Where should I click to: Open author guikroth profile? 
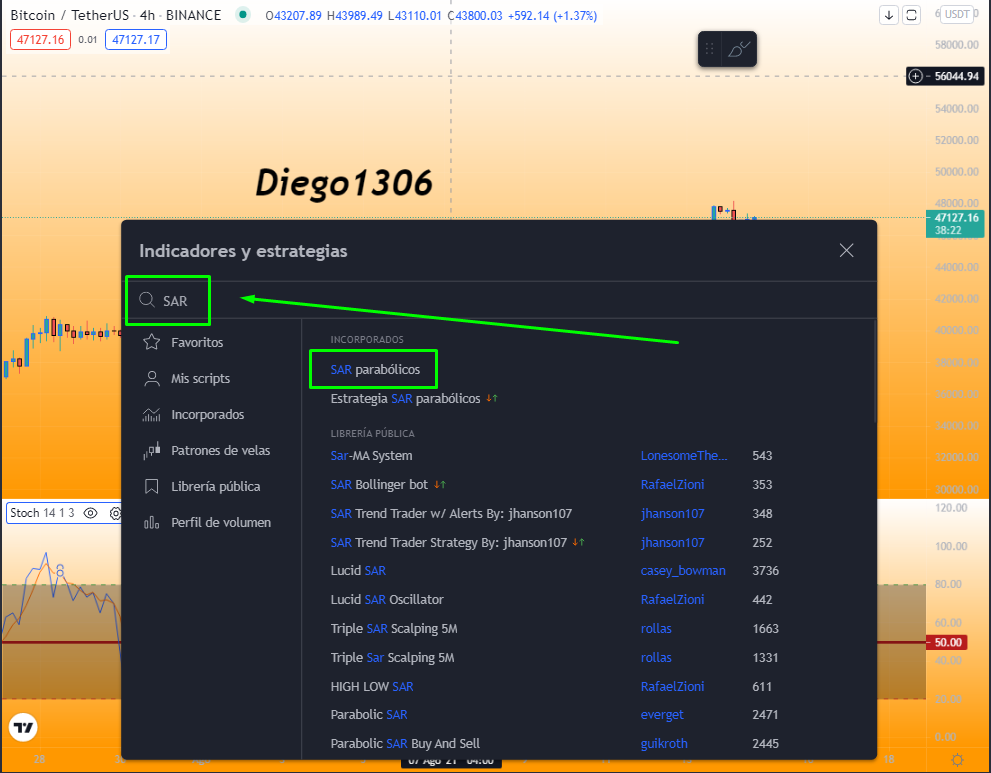tap(664, 743)
